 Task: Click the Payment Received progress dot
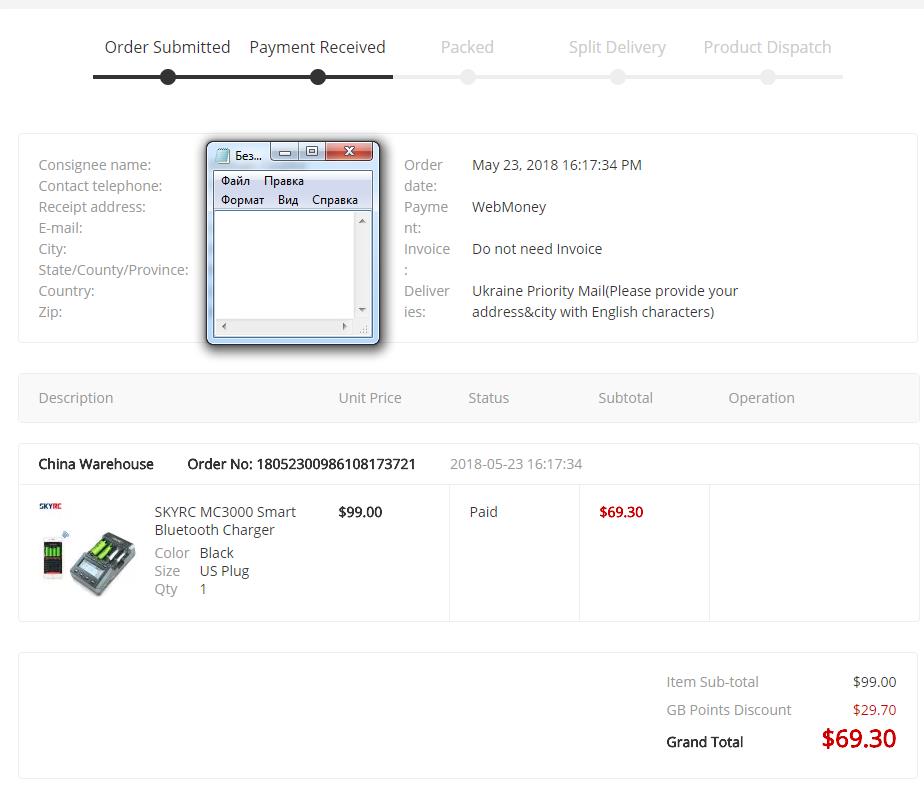[x=318, y=77]
